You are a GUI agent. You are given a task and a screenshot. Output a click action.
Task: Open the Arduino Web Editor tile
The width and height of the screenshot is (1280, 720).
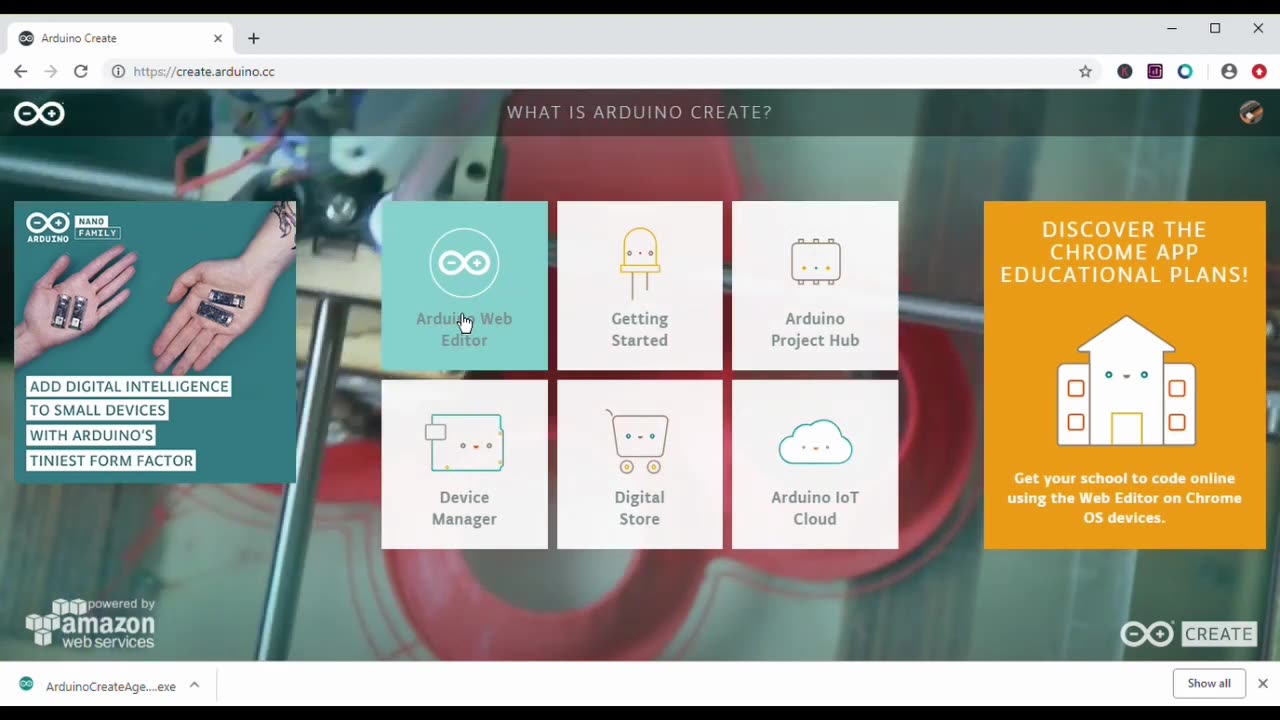tap(464, 285)
